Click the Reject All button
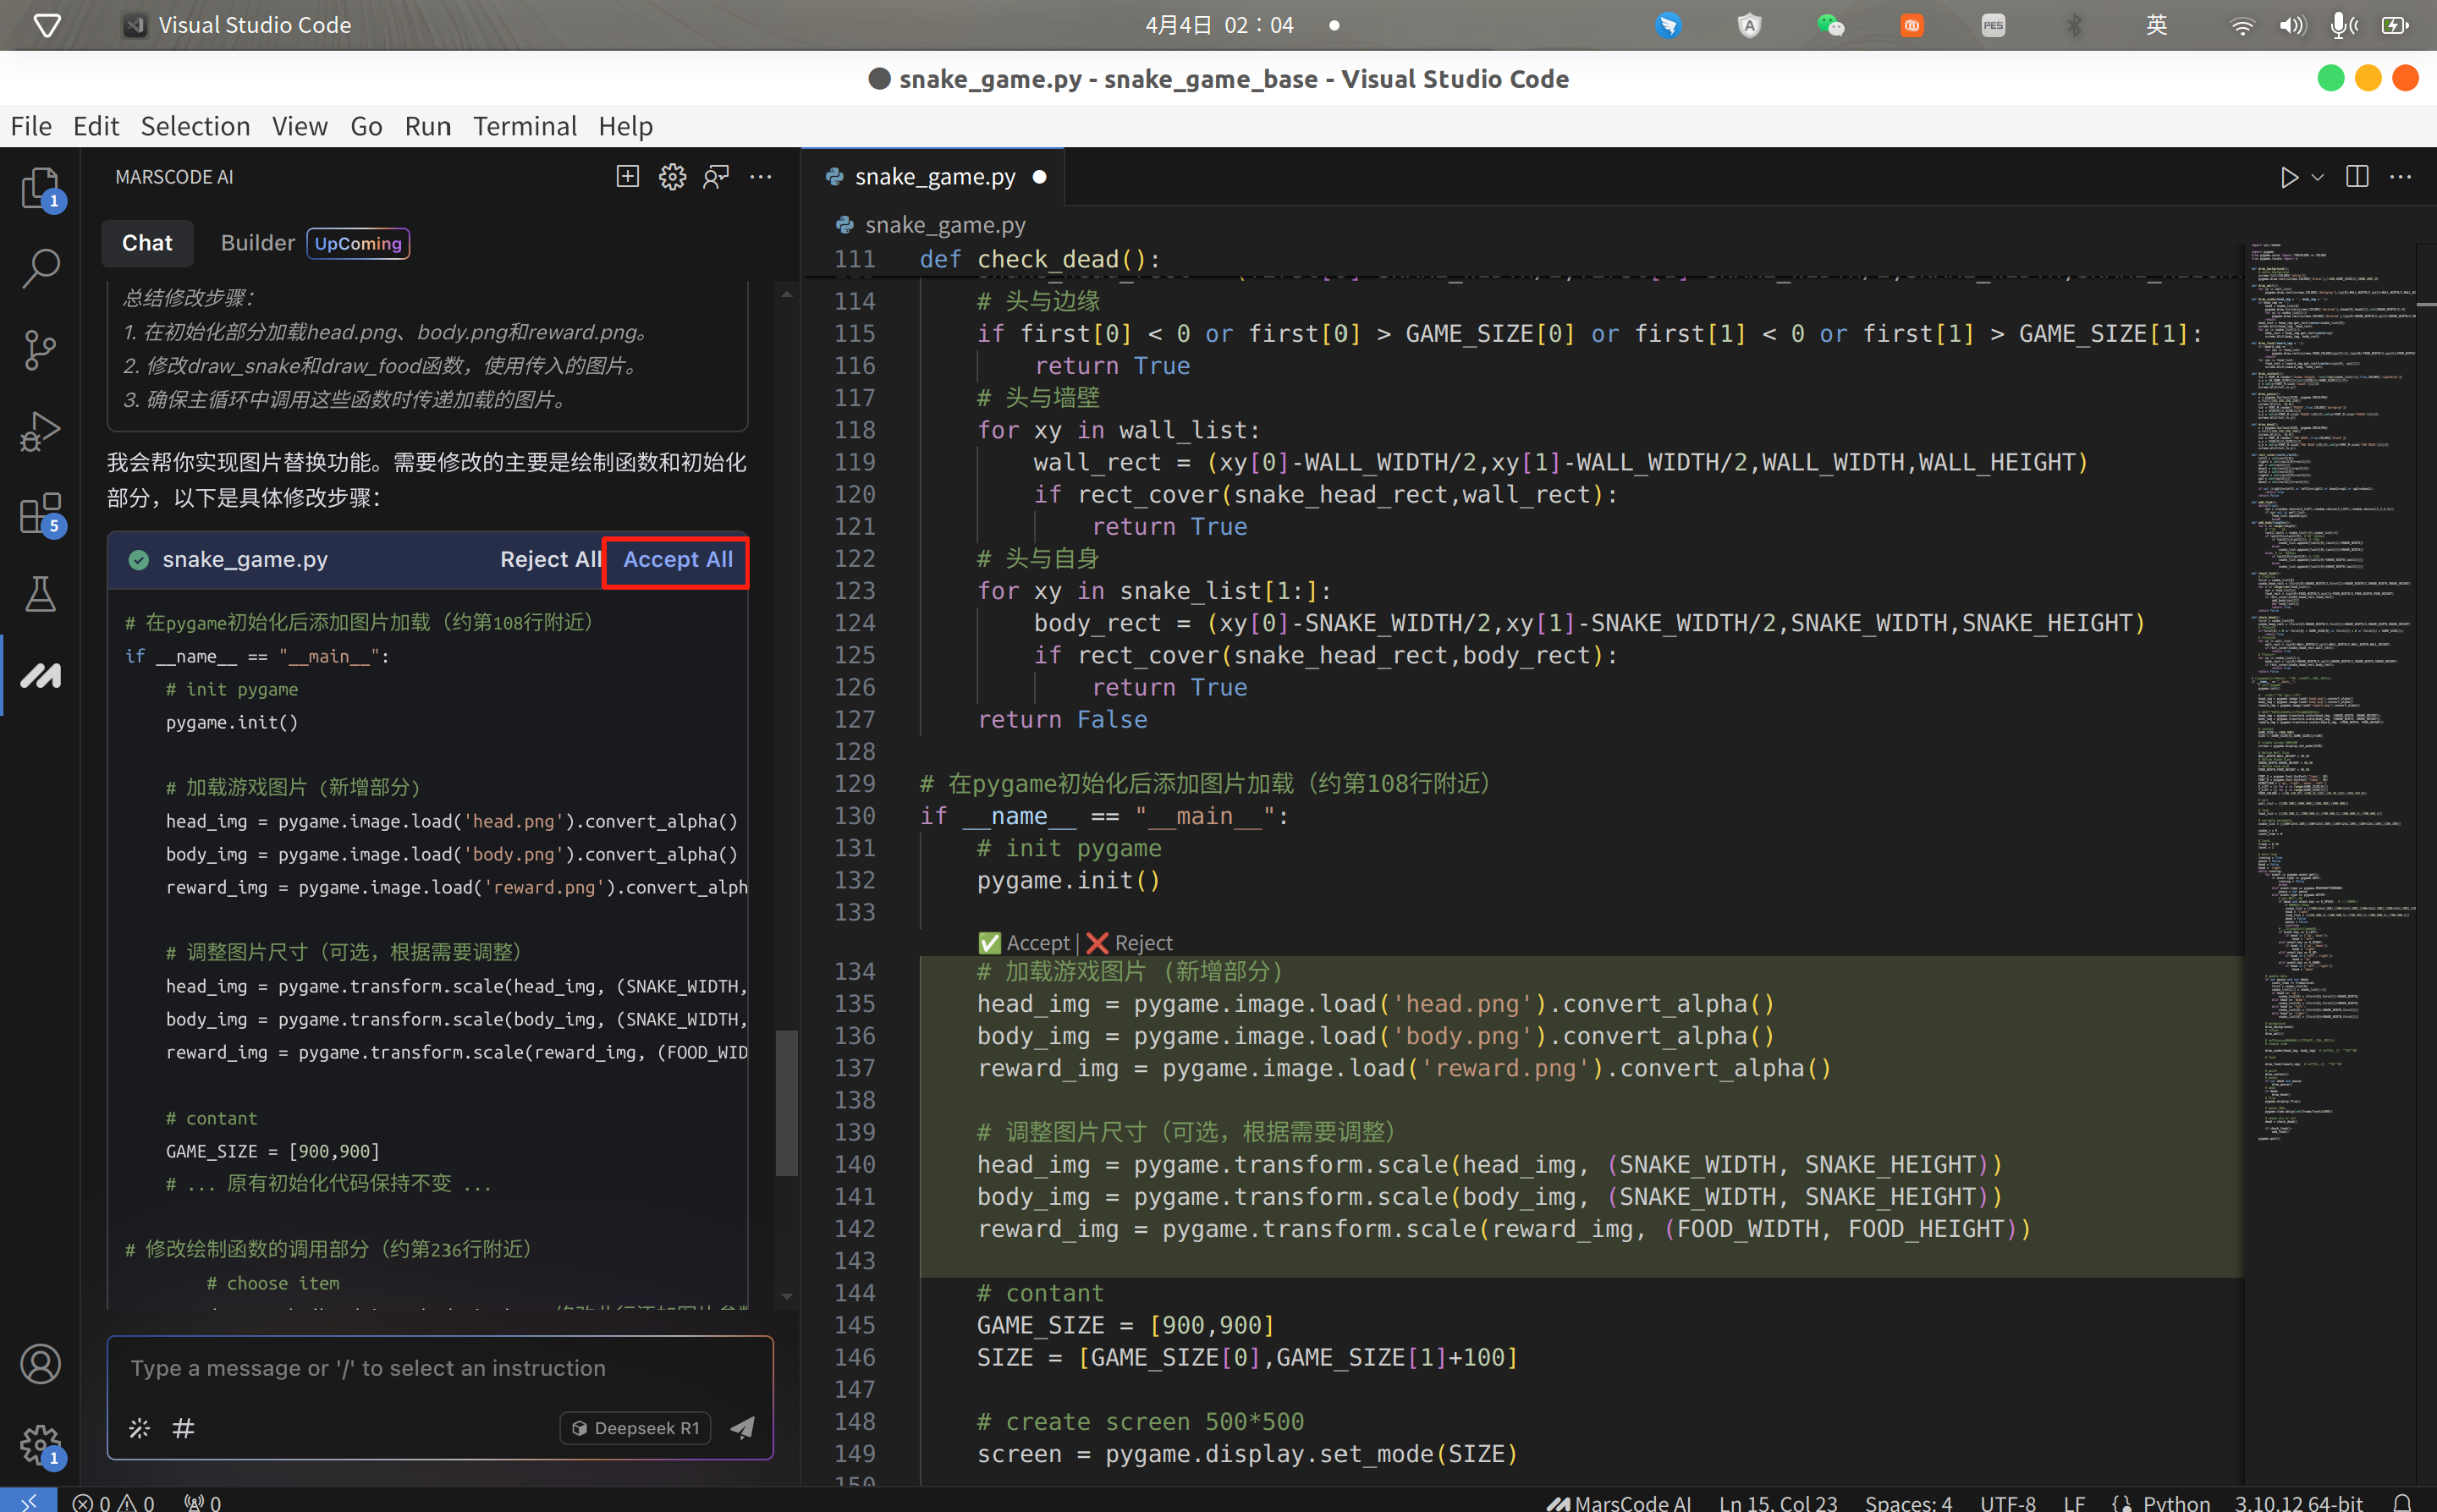Screen dimensions: 2437x1512 pyautogui.click(x=549, y=560)
